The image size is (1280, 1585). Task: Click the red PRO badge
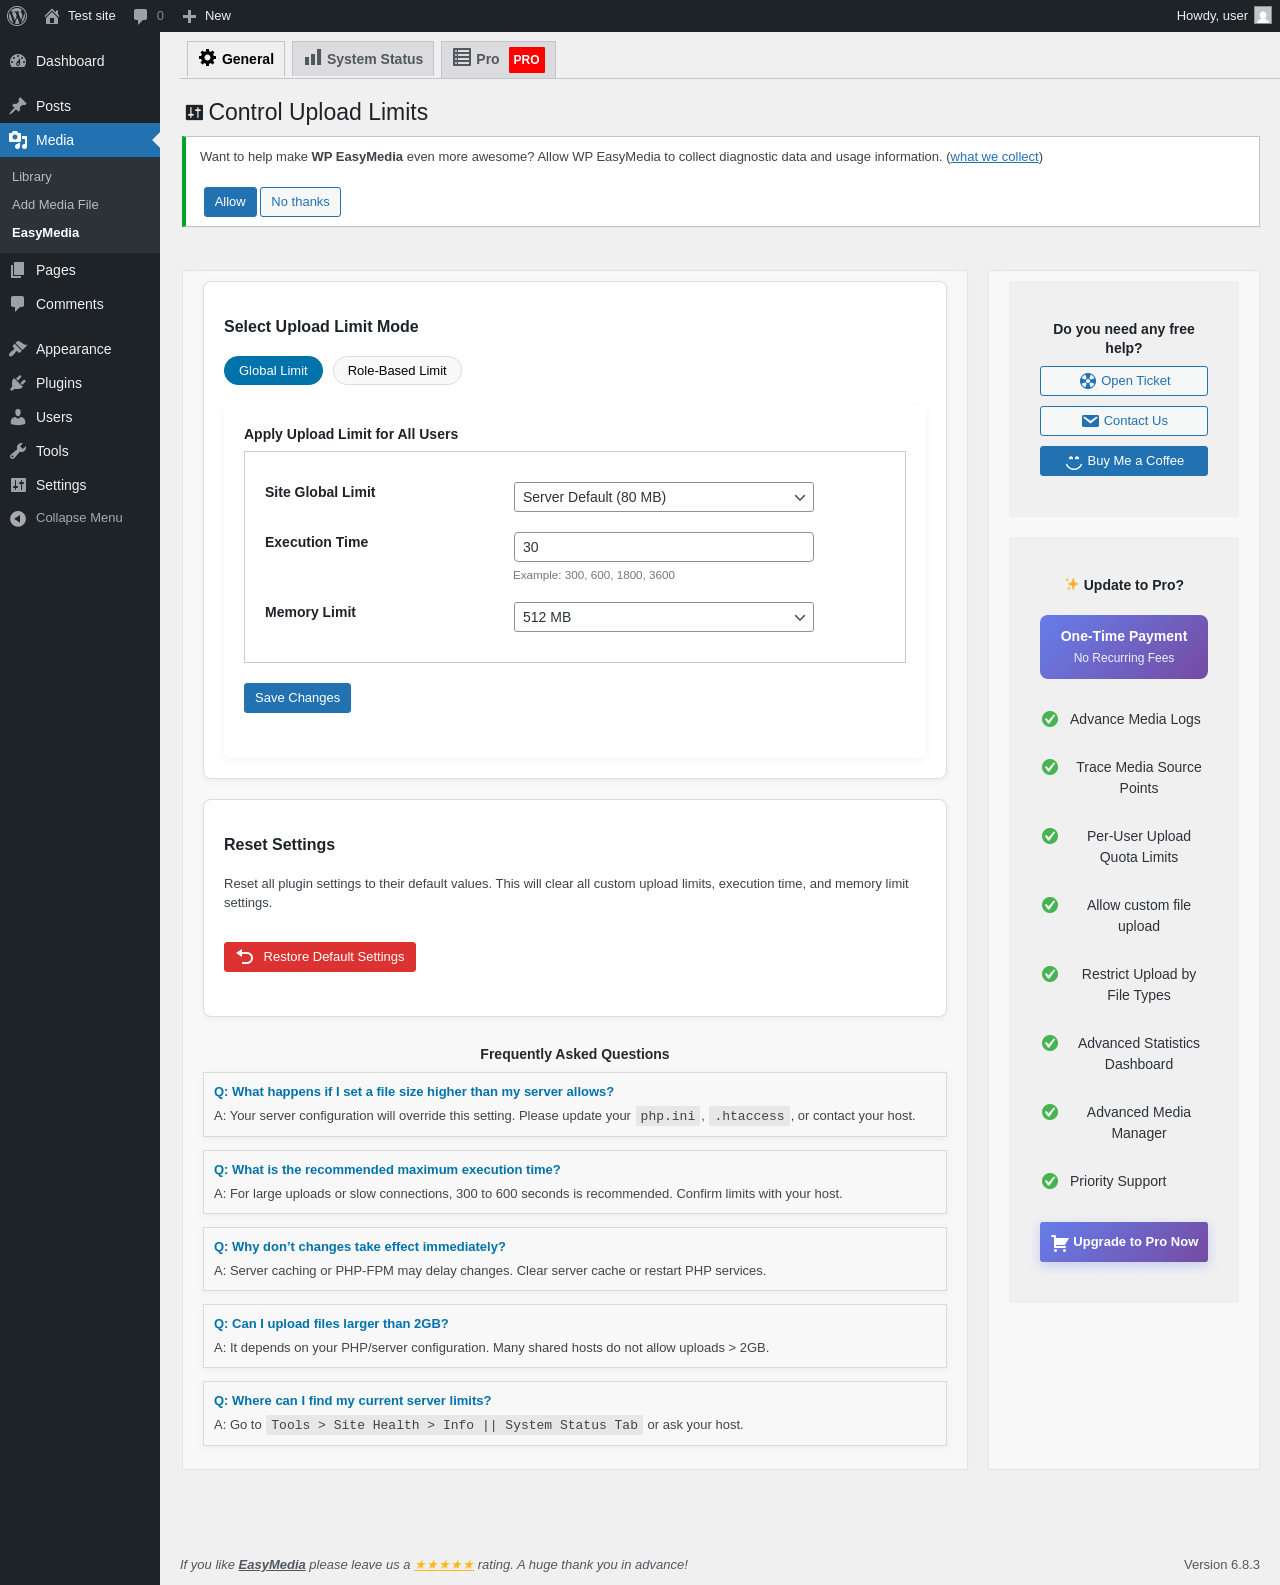pyautogui.click(x=527, y=60)
